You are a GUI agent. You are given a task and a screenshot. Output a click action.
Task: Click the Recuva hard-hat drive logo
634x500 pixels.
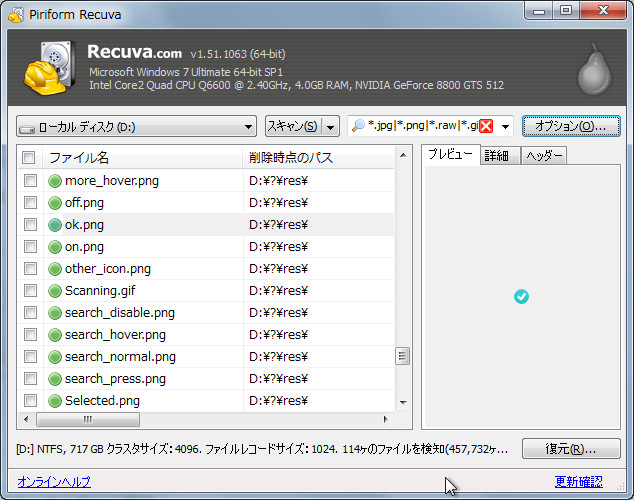click(49, 68)
